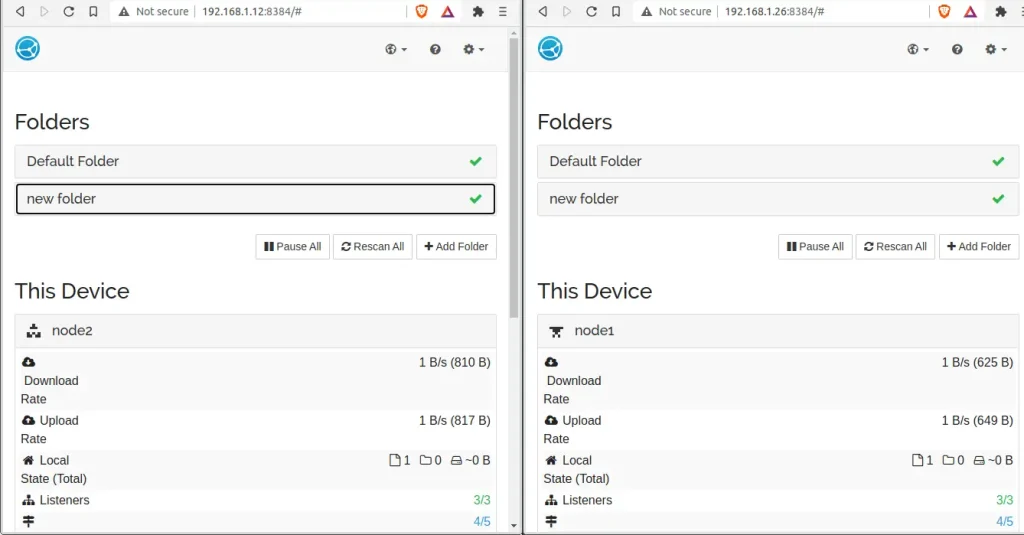Expand Default Folder in left window

tap(255, 161)
